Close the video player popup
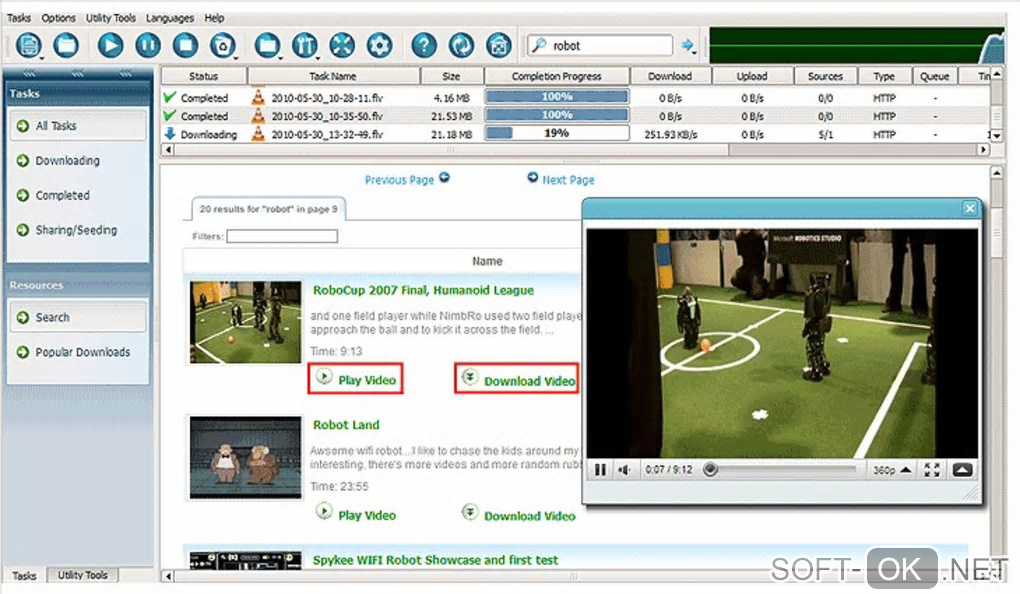This screenshot has height=594, width=1020. [970, 208]
